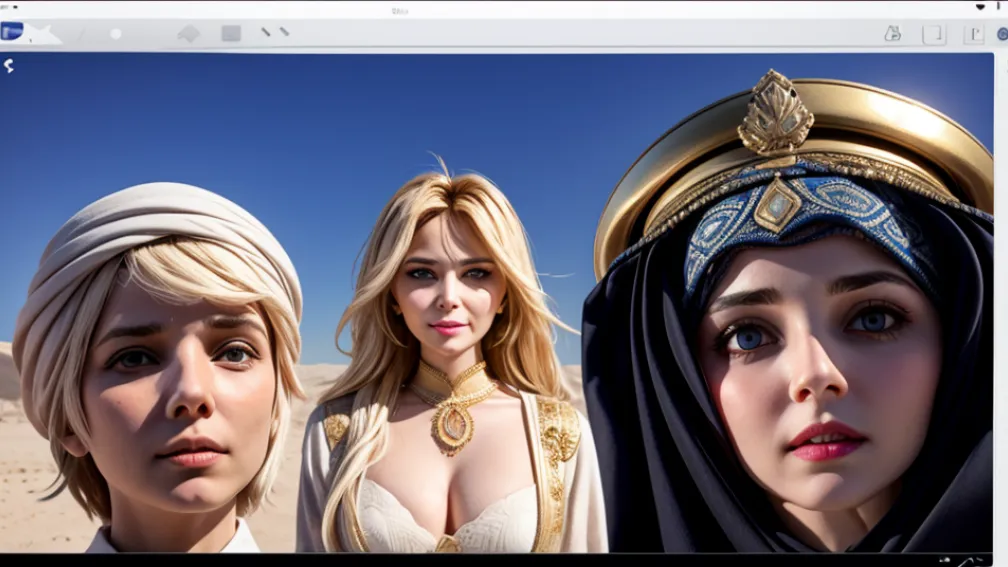Viewport: 1008px width, 567px height.
Task: Choose the gray diamond-shaped toolbar icon
Action: 189,33
